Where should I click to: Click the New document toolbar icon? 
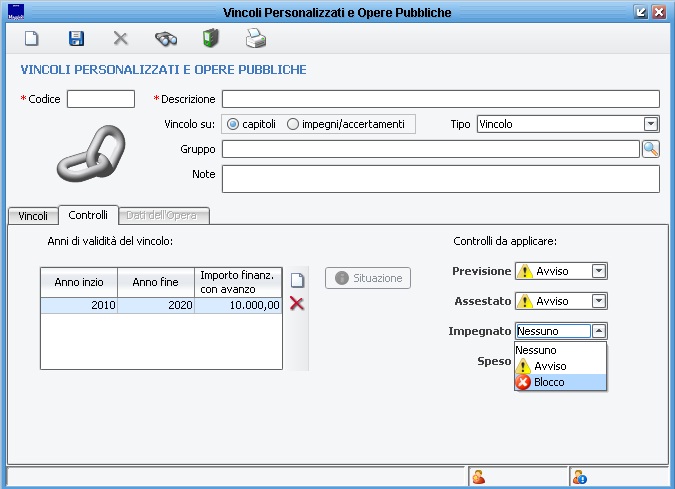32,39
